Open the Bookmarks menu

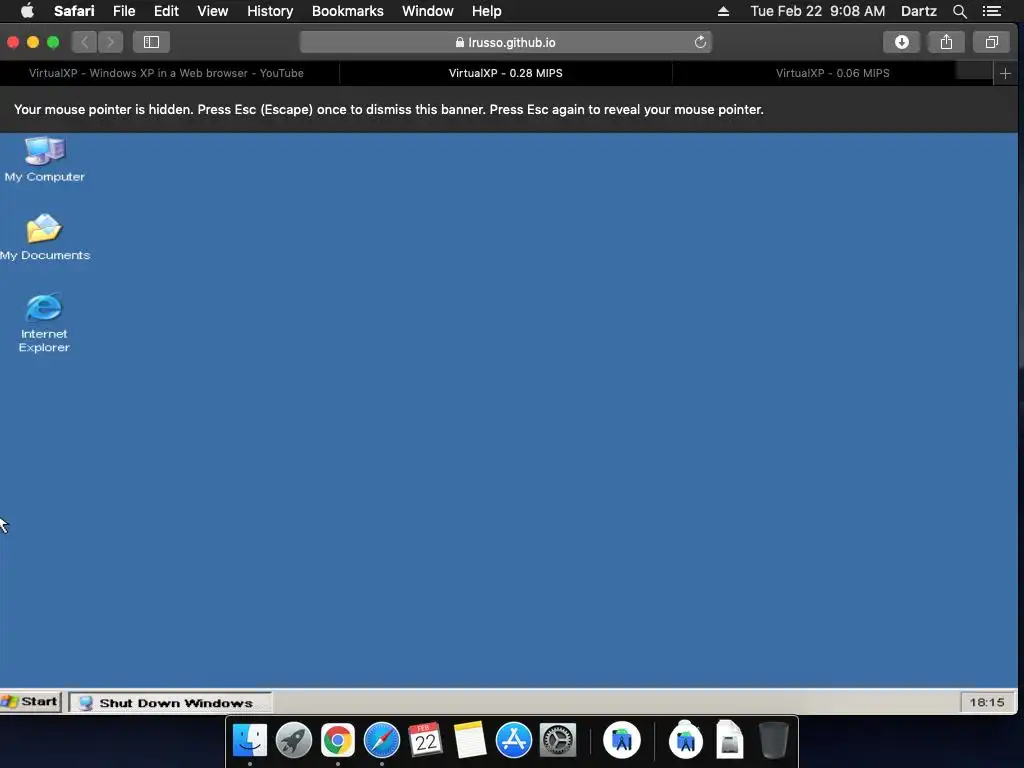(347, 11)
